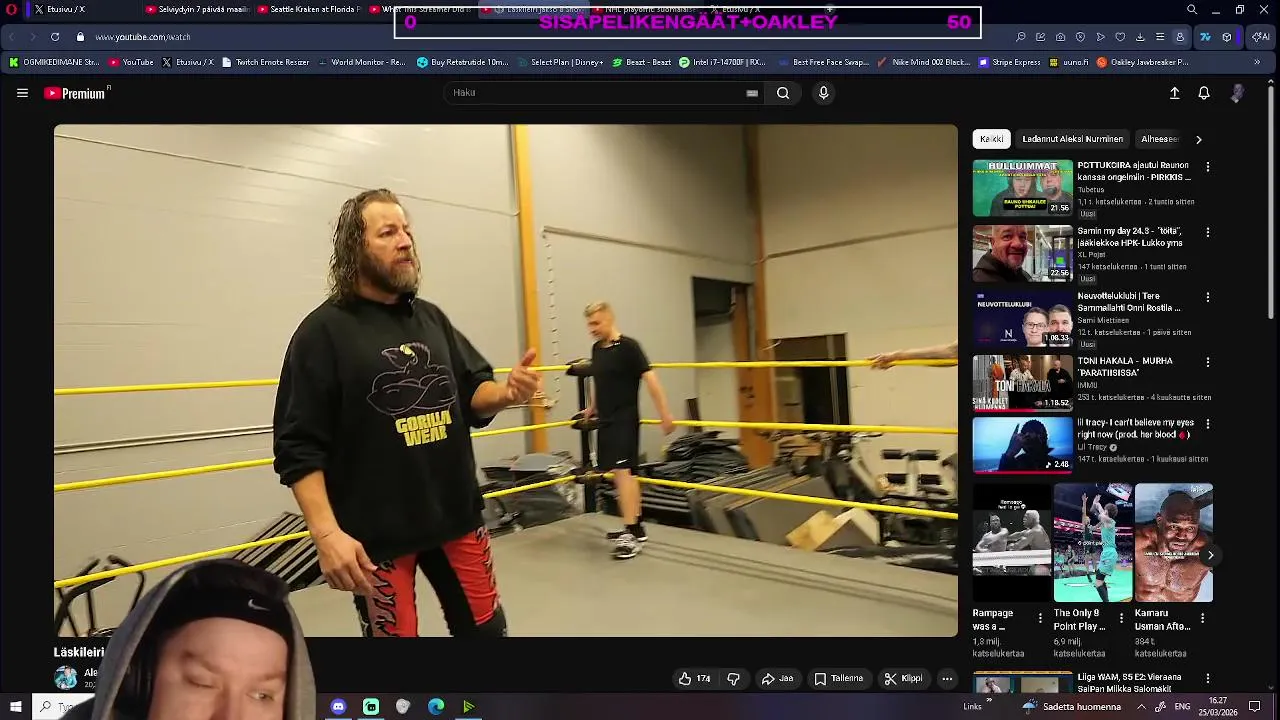Select the Aiheeseen filter chip
Image resolution: width=1280 pixels, height=720 pixels.
pos(1160,139)
